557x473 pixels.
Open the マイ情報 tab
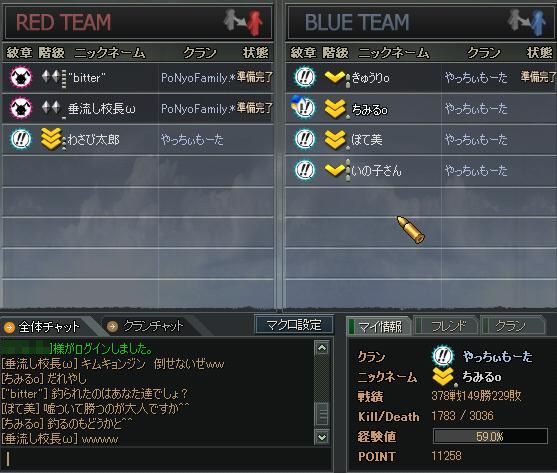(379, 326)
